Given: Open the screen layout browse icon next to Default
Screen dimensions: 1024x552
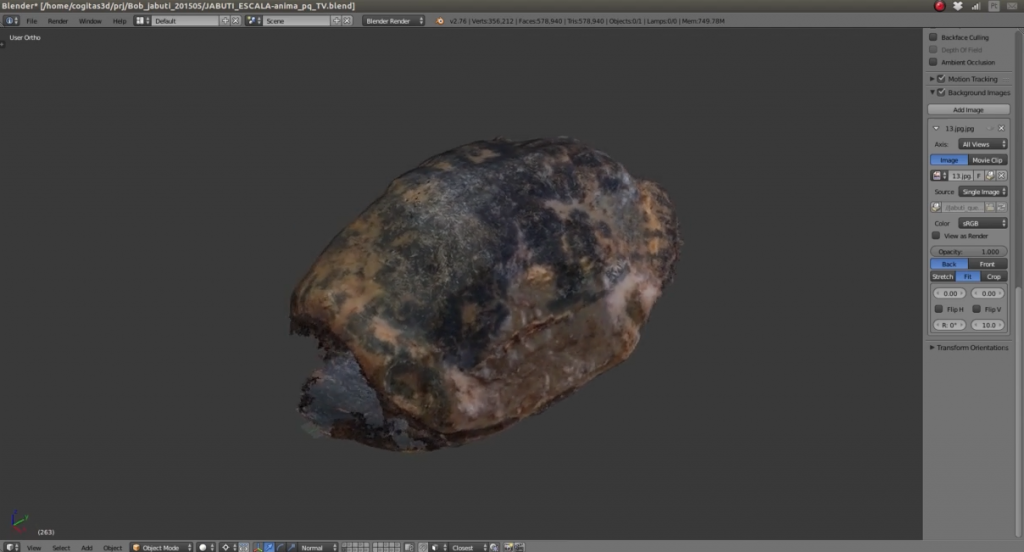Looking at the screenshot, I should pyautogui.click(x=142, y=21).
